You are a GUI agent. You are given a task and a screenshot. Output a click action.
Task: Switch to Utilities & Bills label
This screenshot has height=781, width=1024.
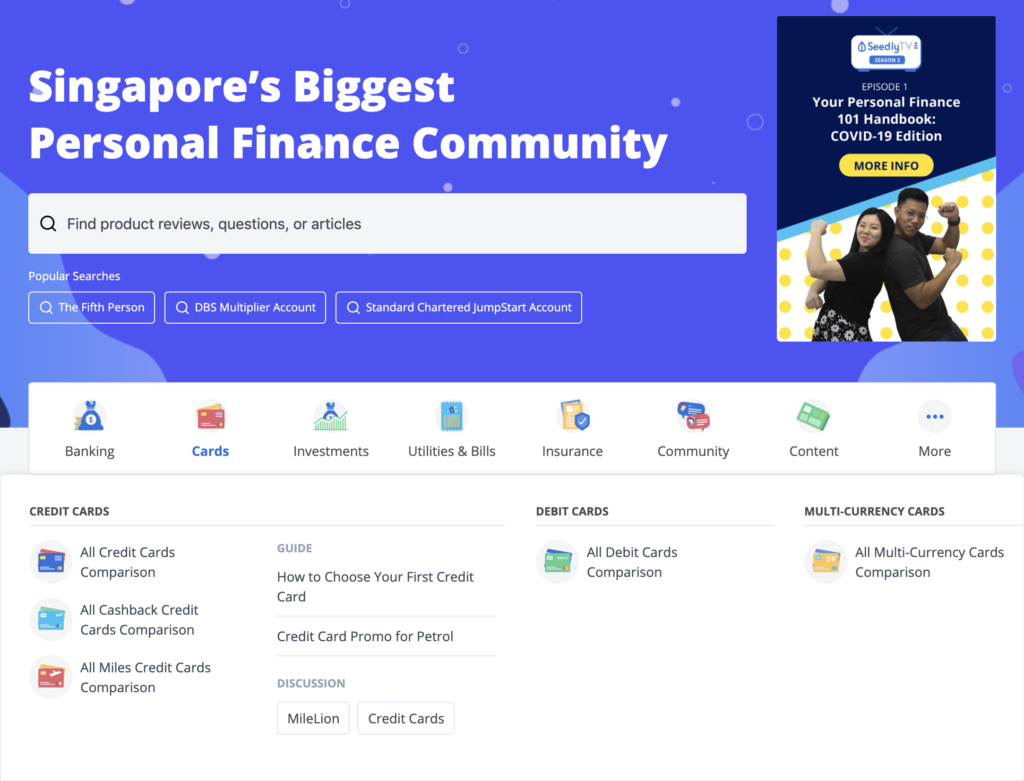pyautogui.click(x=451, y=451)
